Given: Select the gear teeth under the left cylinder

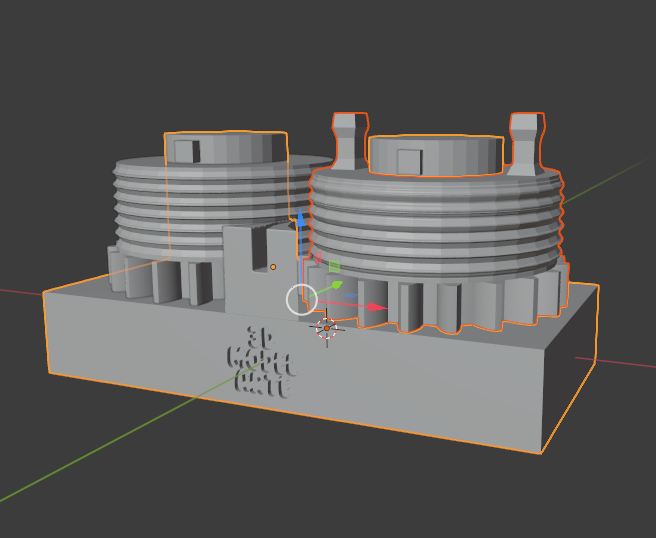Looking at the screenshot, I should point(163,277).
